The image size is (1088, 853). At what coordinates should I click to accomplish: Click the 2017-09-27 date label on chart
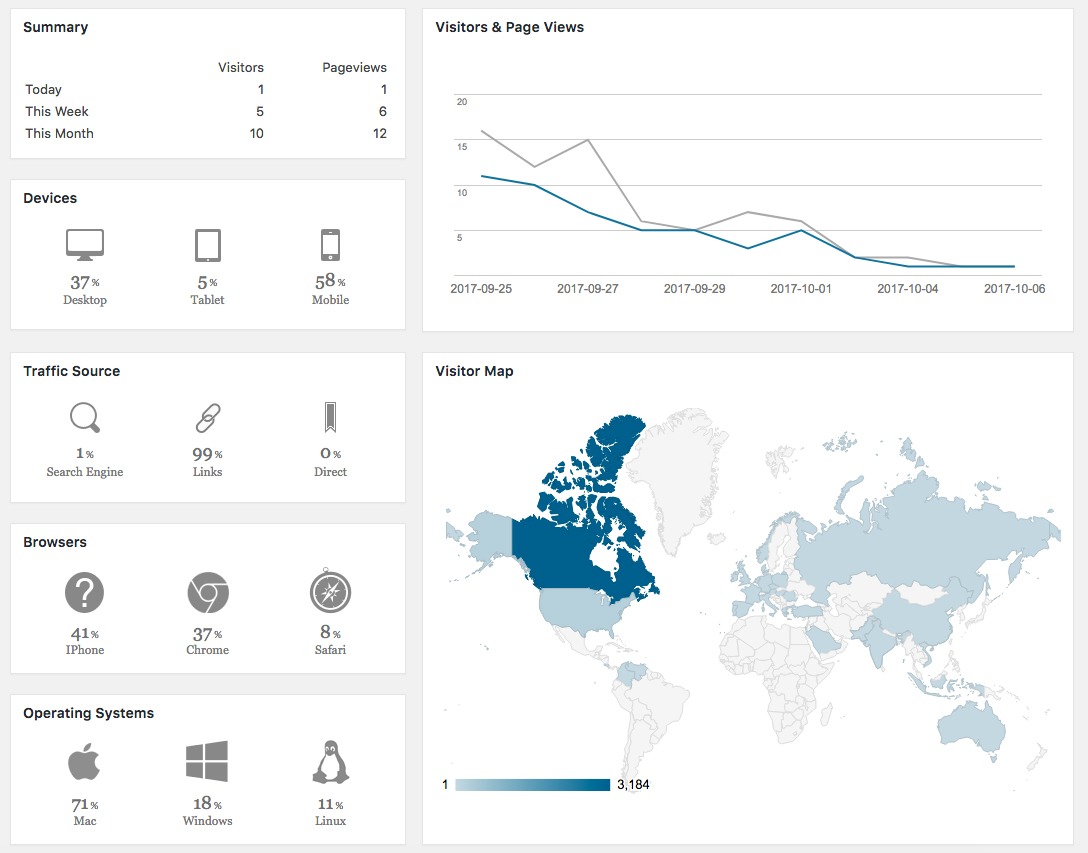(x=588, y=289)
